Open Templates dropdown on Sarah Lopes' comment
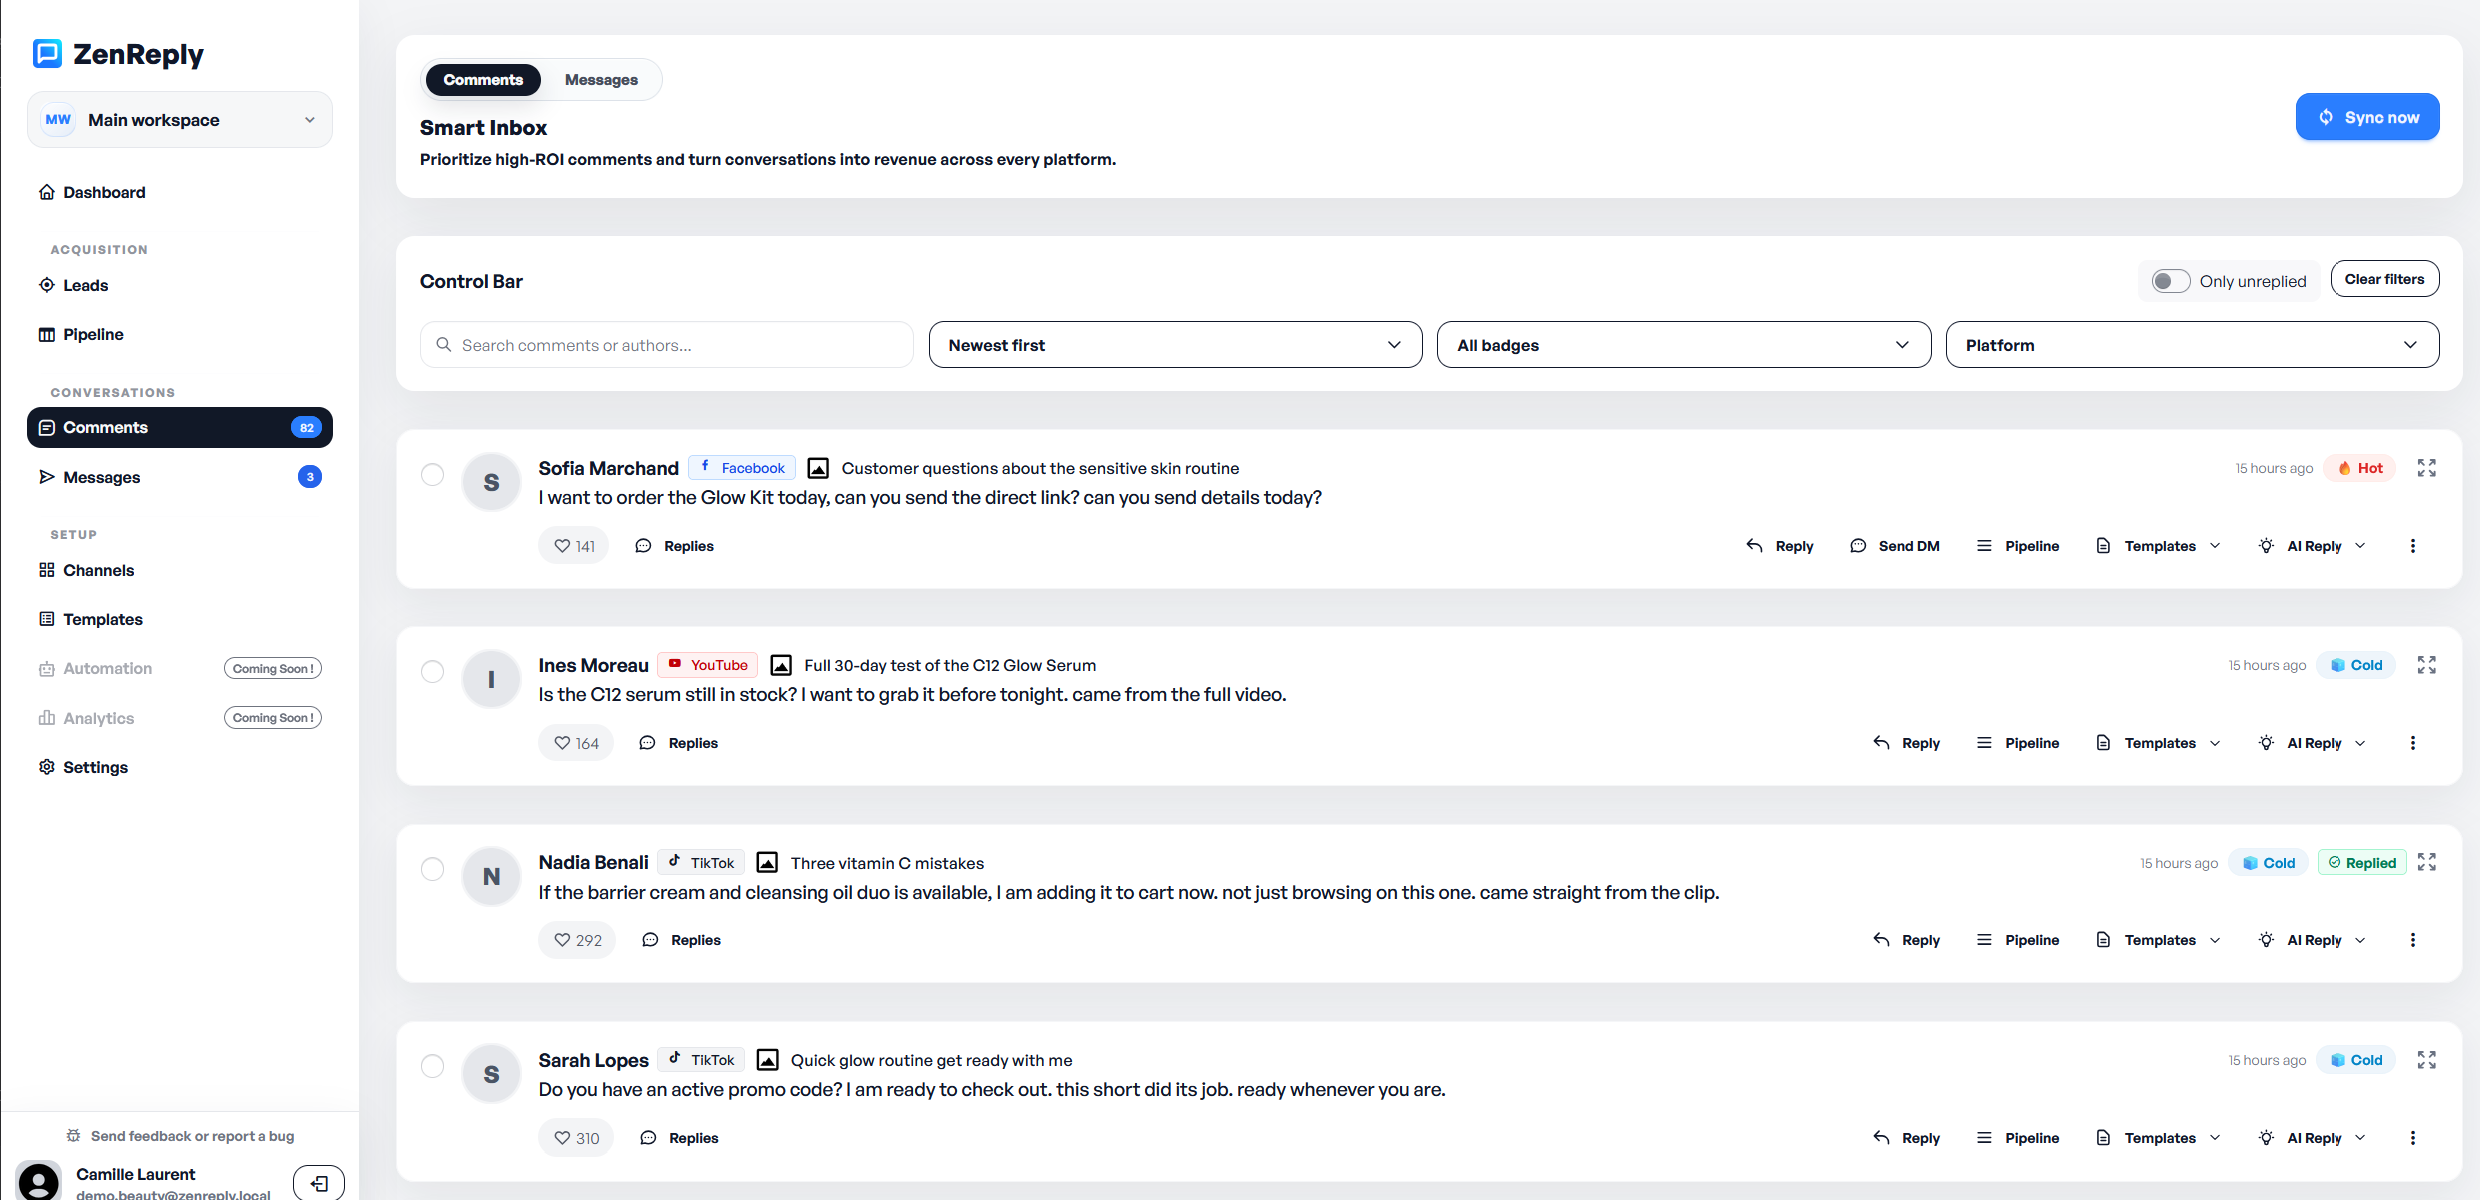 click(x=2158, y=1138)
